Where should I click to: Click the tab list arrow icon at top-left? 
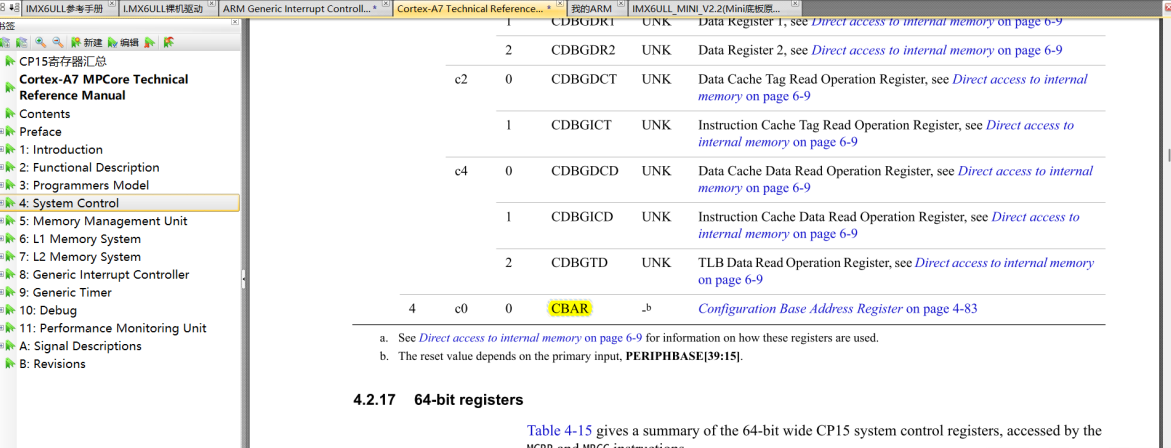click(x=14, y=7)
